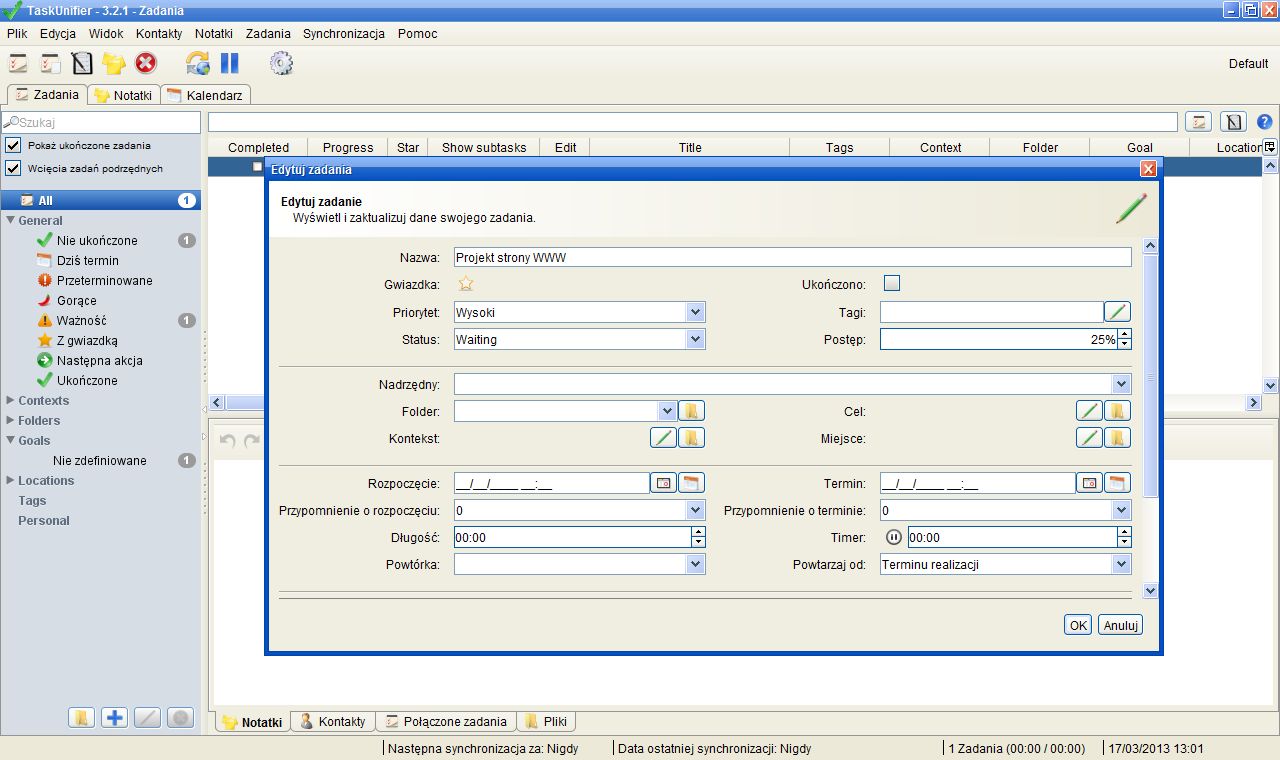
Task: Click the pencil edit icon beside Tagi
Action: [1117, 311]
